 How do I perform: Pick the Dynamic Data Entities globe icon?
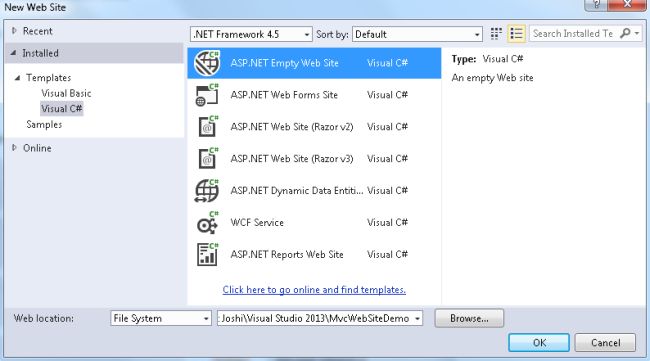(207, 191)
